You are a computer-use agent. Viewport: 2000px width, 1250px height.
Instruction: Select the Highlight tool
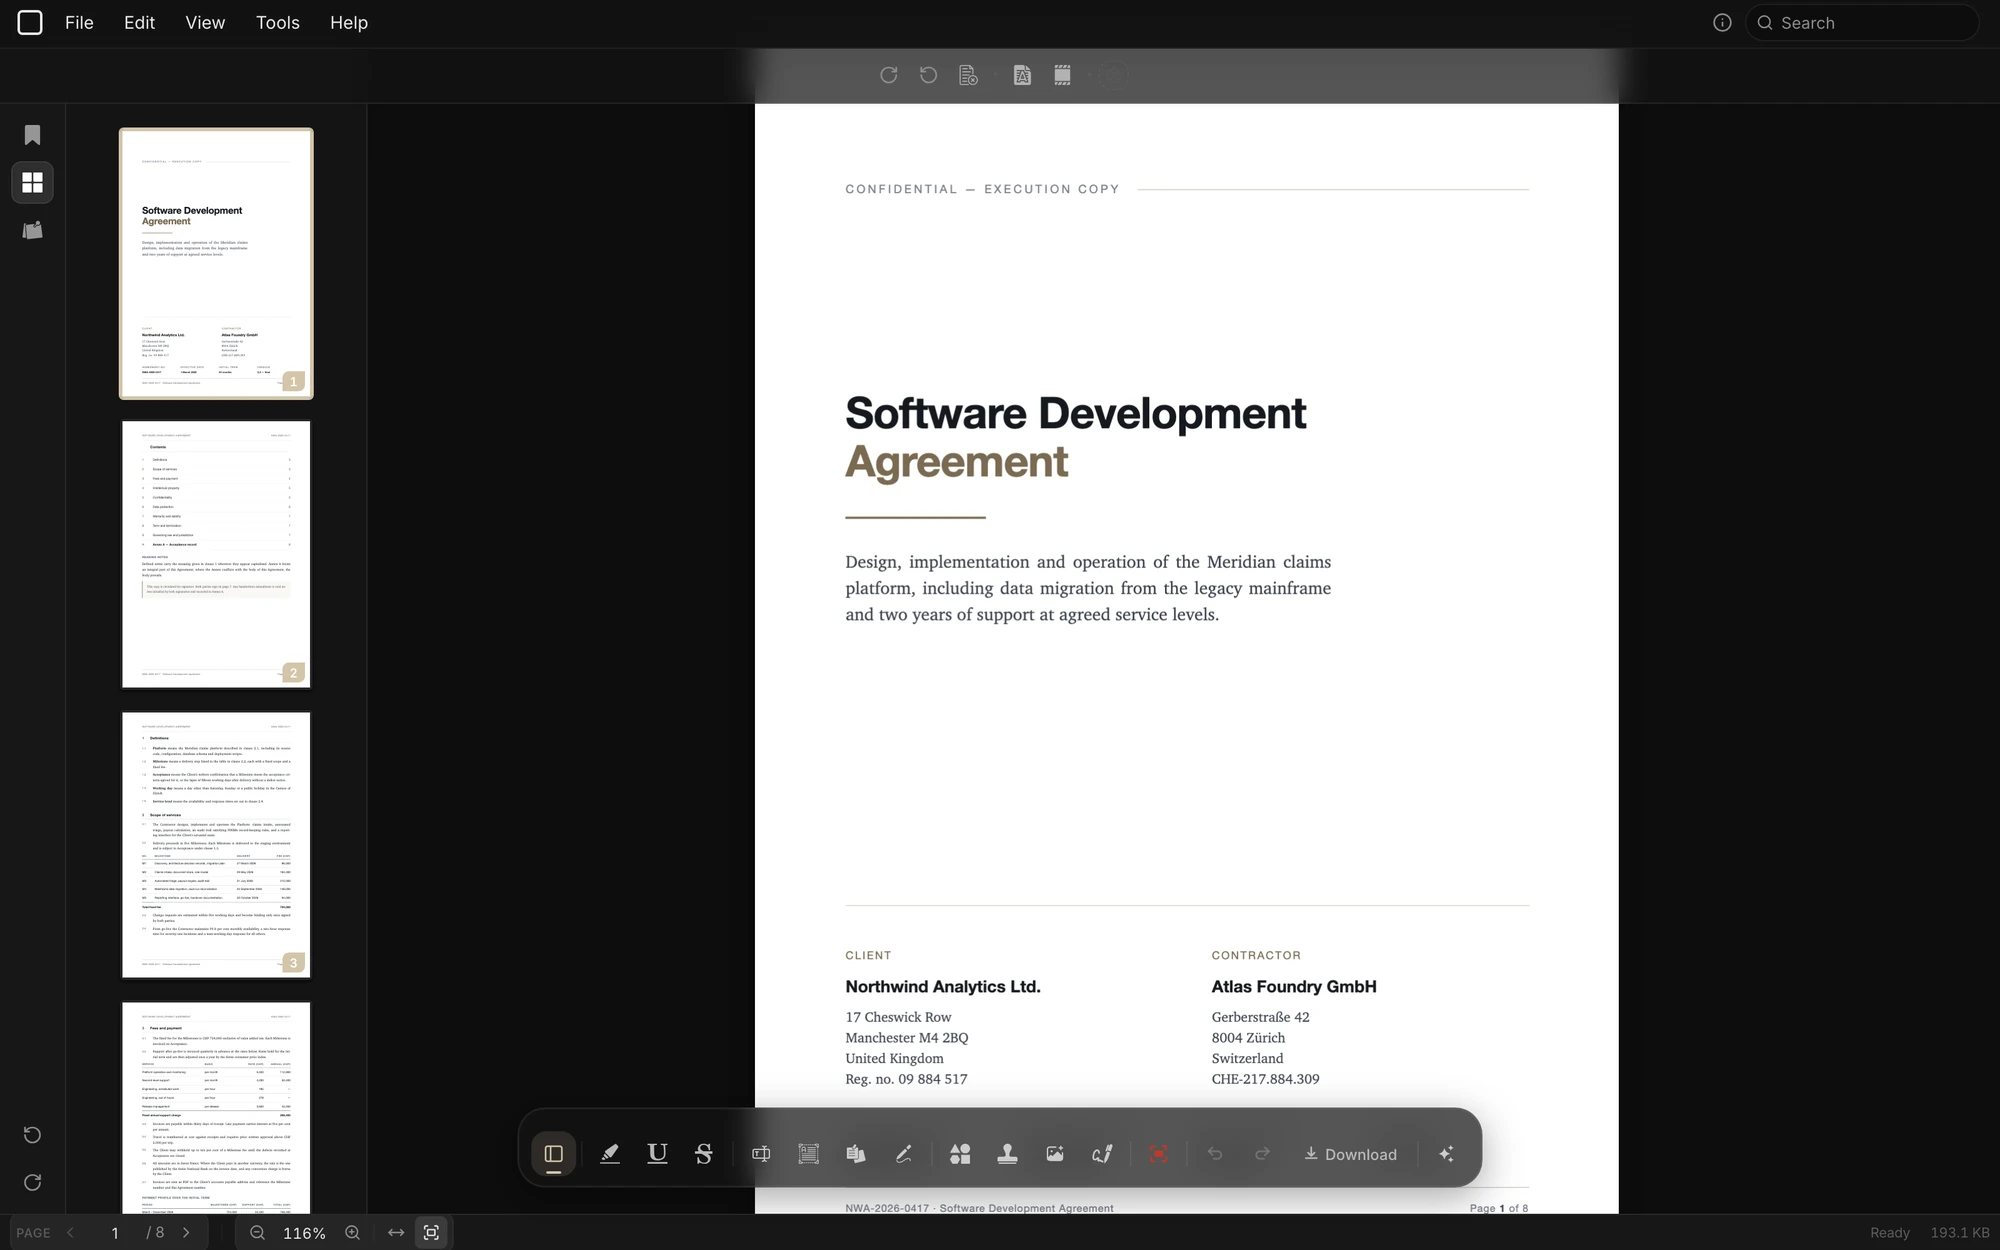pyautogui.click(x=609, y=1154)
